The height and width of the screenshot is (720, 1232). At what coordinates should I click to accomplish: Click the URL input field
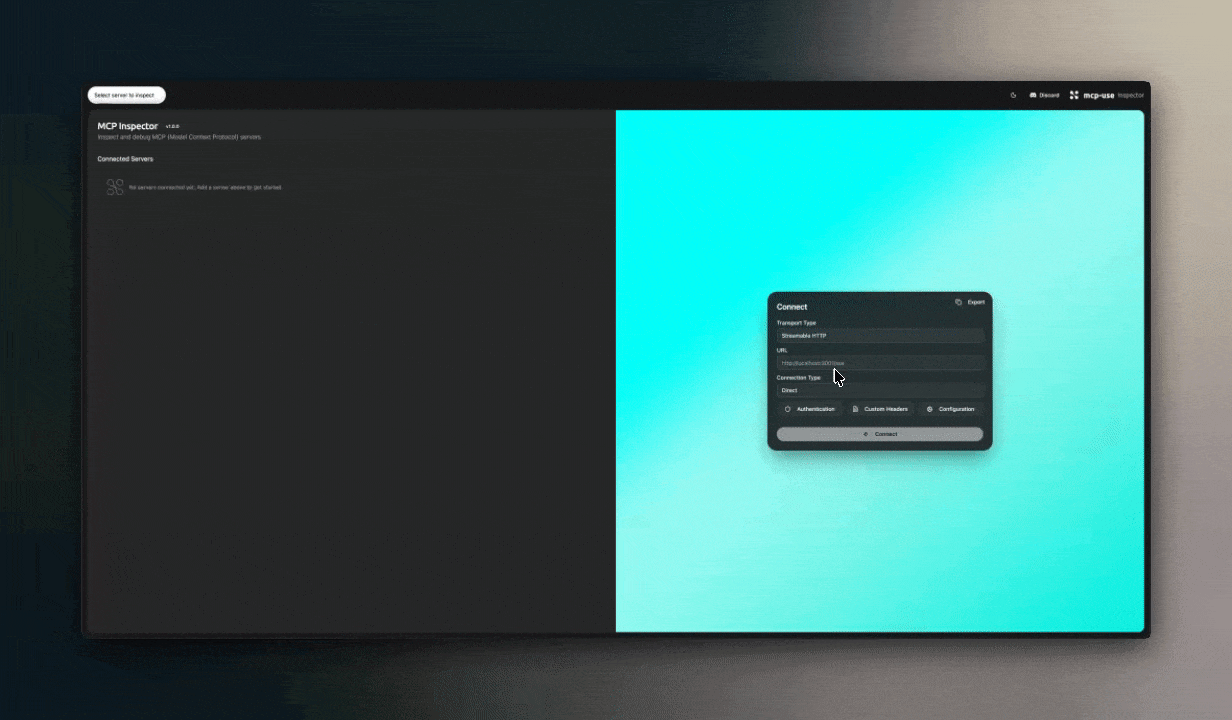coord(880,363)
